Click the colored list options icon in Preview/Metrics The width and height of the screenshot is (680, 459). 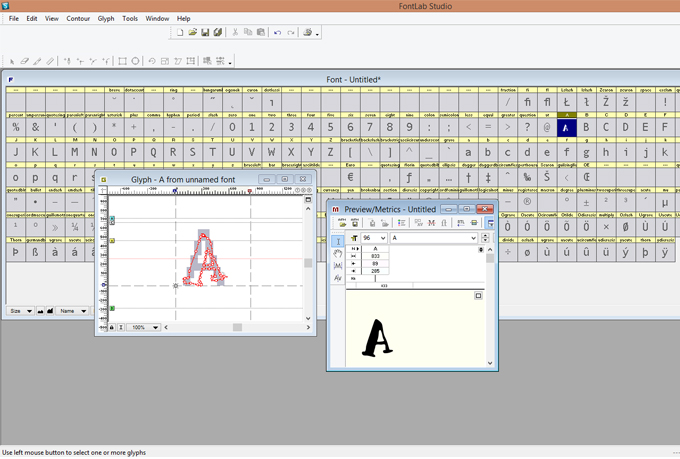(402, 223)
